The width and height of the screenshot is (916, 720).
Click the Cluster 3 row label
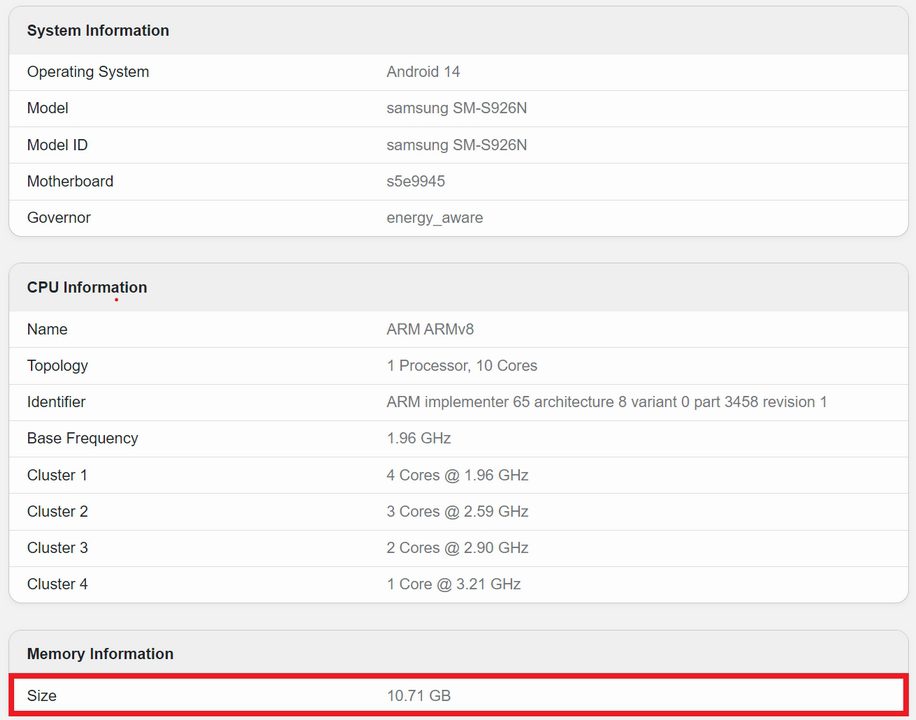click(57, 548)
